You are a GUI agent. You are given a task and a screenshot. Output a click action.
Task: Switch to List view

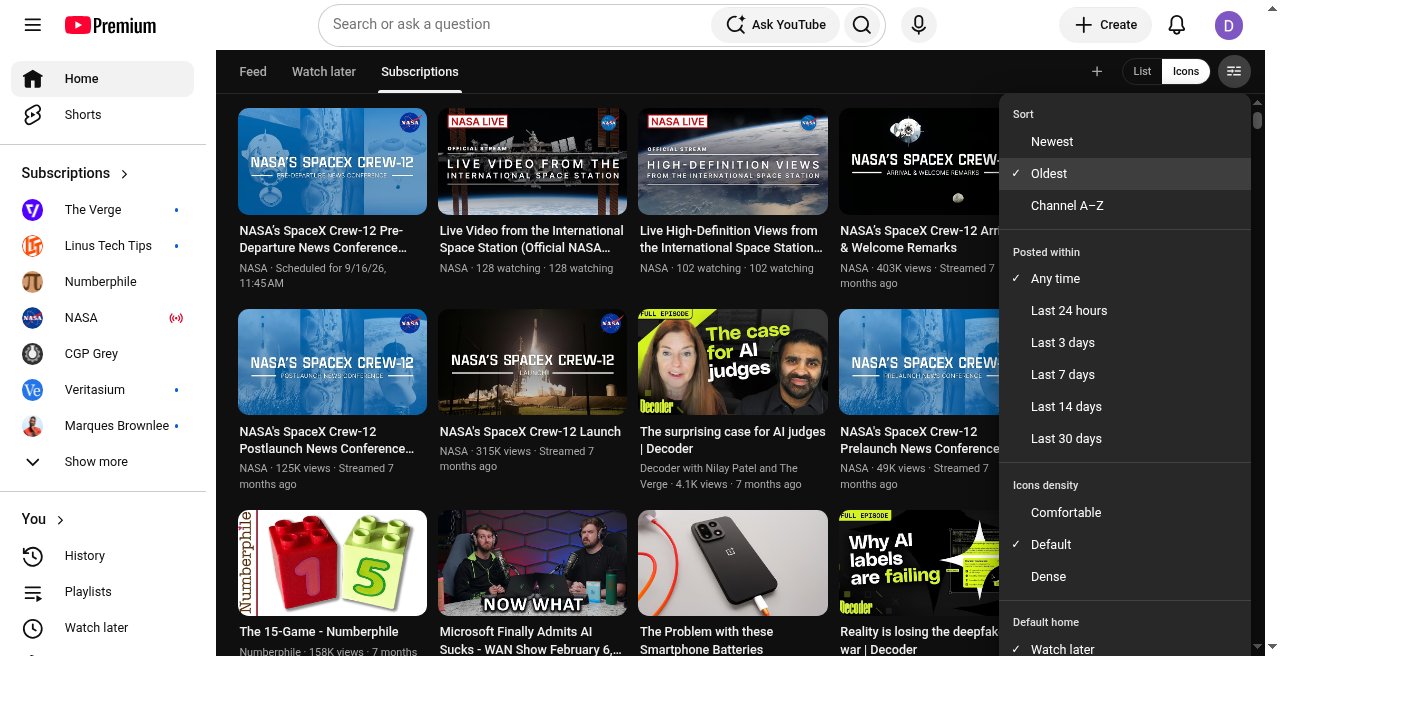(x=1142, y=71)
